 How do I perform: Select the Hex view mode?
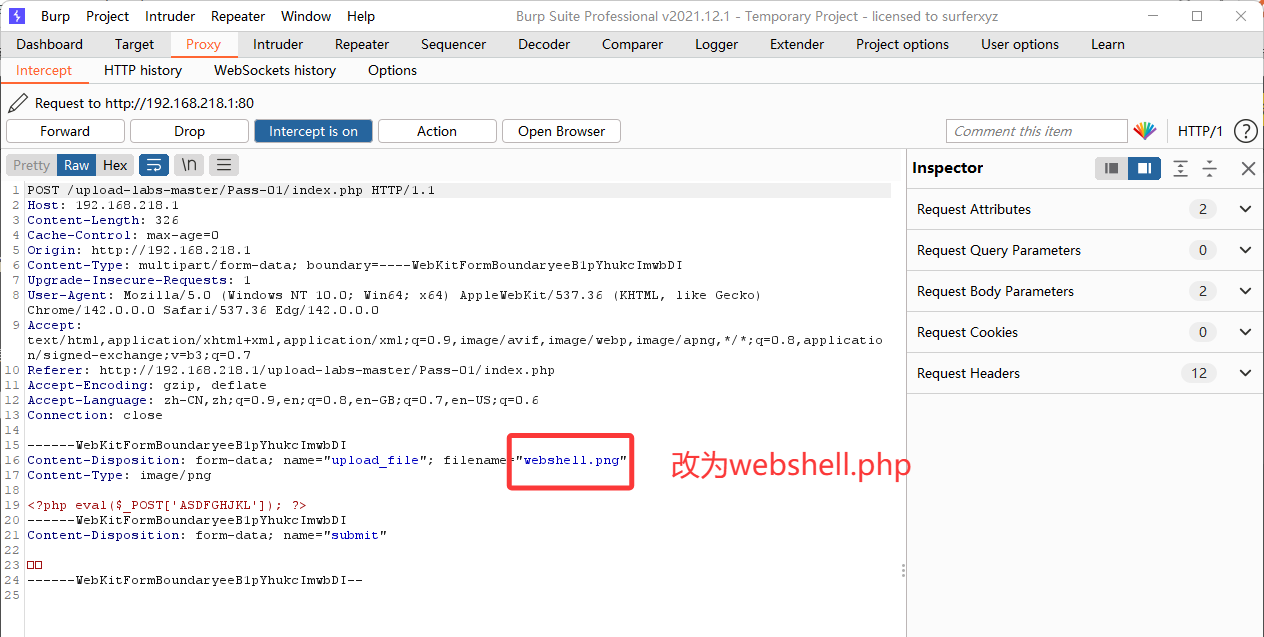[115, 165]
